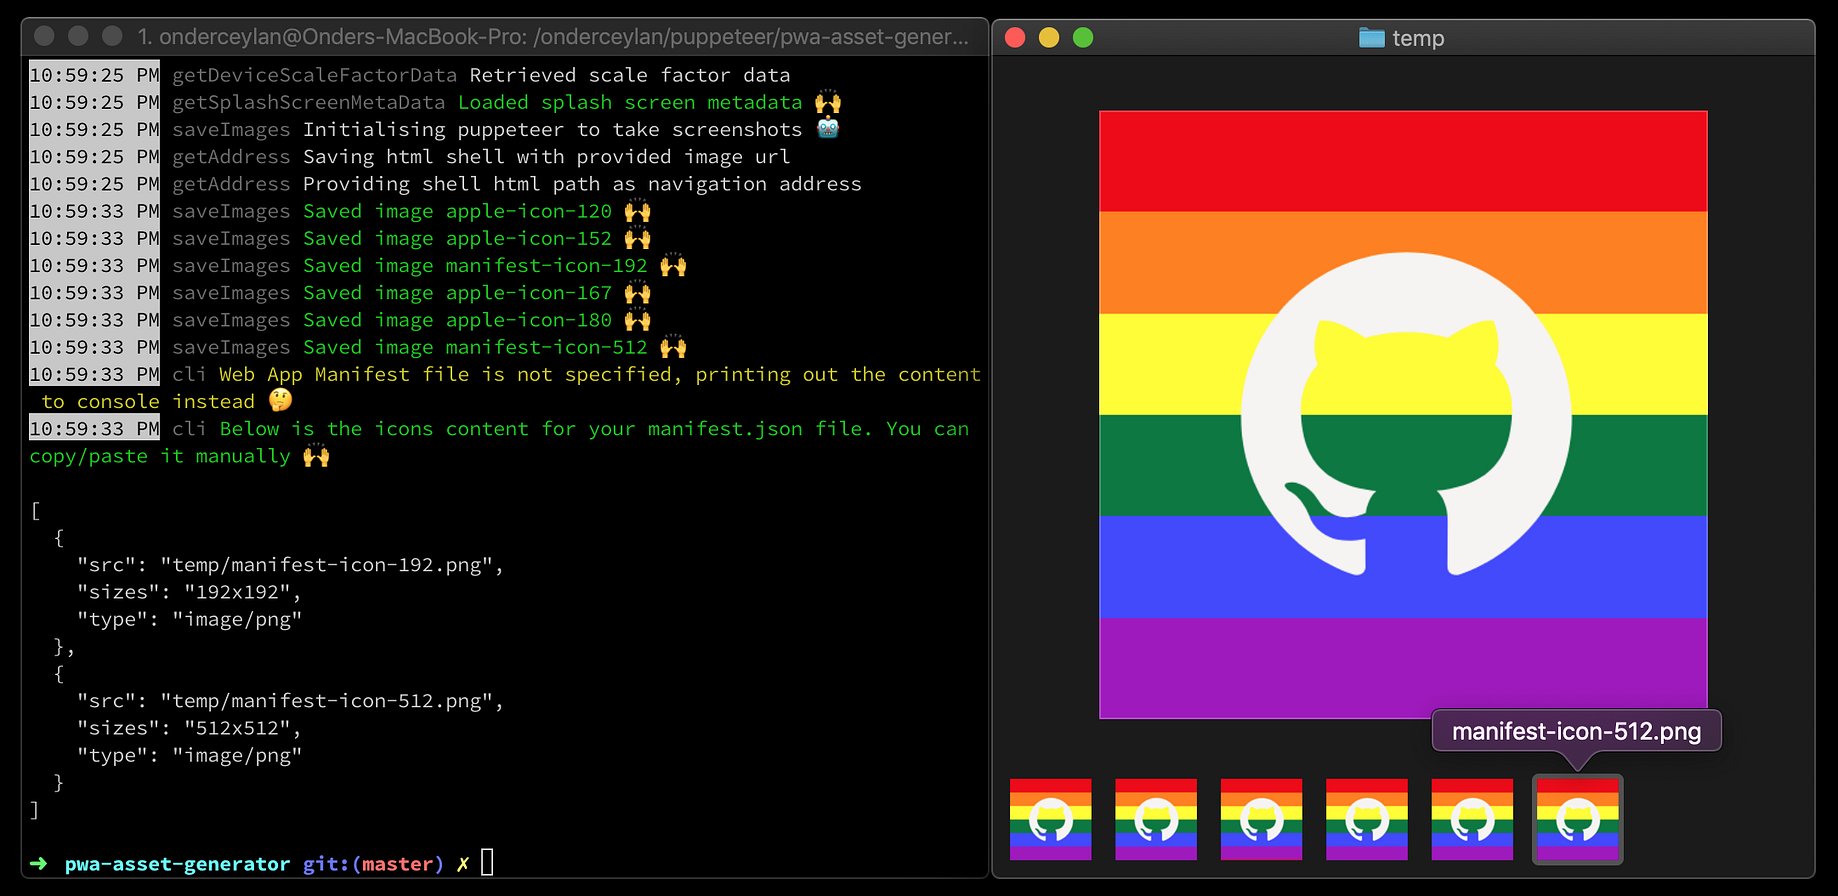Screen dimensions: 1838x896
Task: Click the large rainbow GitHub icon preview
Action: 1403,414
